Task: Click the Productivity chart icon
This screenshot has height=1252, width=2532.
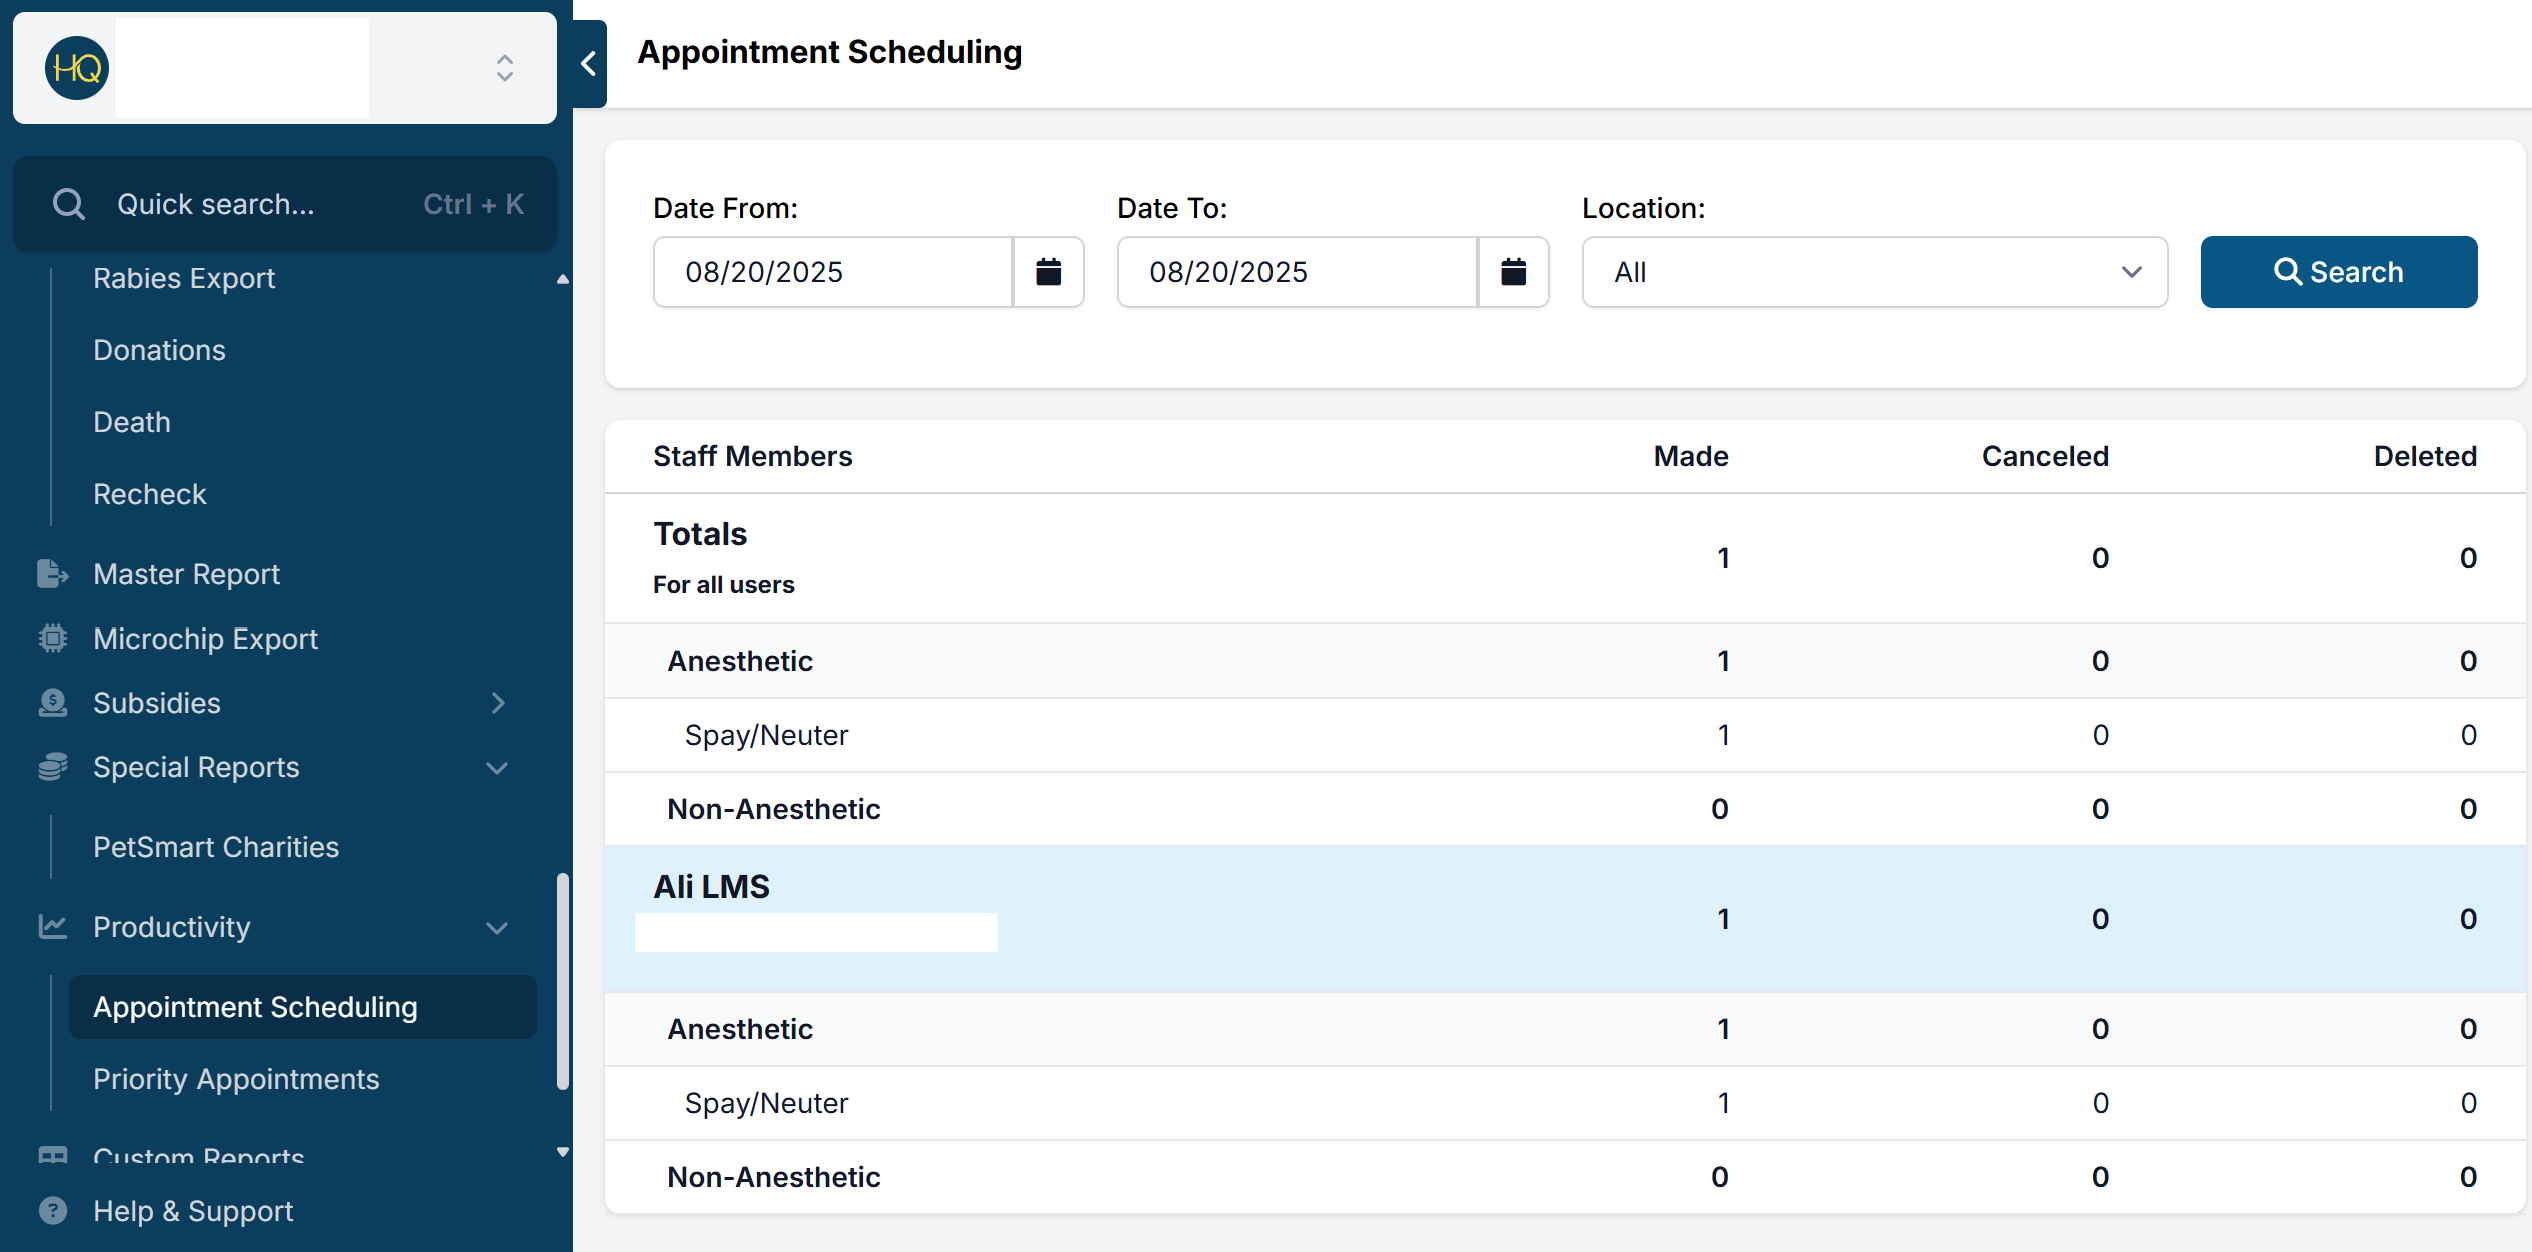Action: pos(52,927)
